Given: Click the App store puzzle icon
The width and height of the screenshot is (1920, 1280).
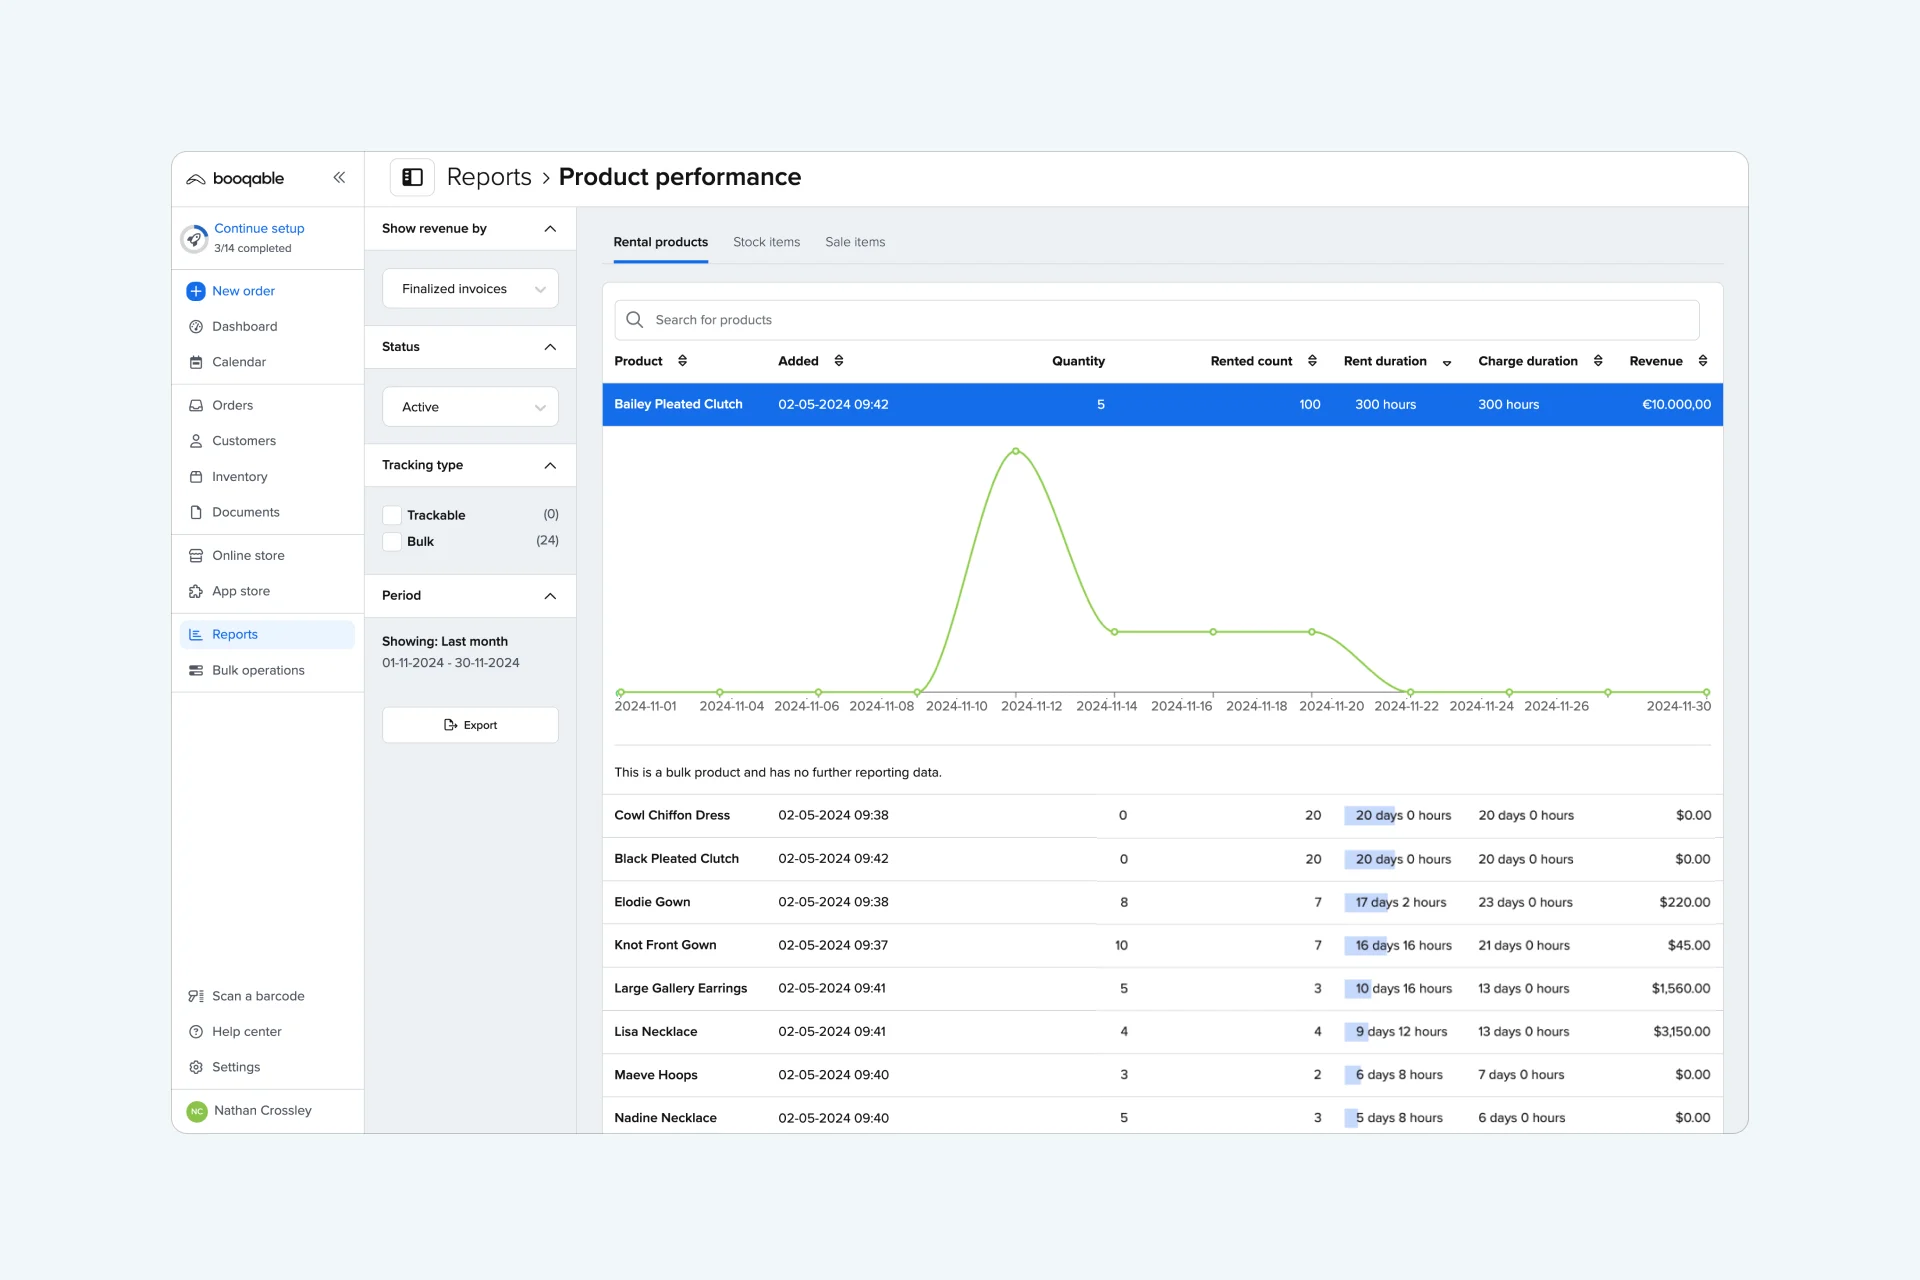Looking at the screenshot, I should point(196,591).
